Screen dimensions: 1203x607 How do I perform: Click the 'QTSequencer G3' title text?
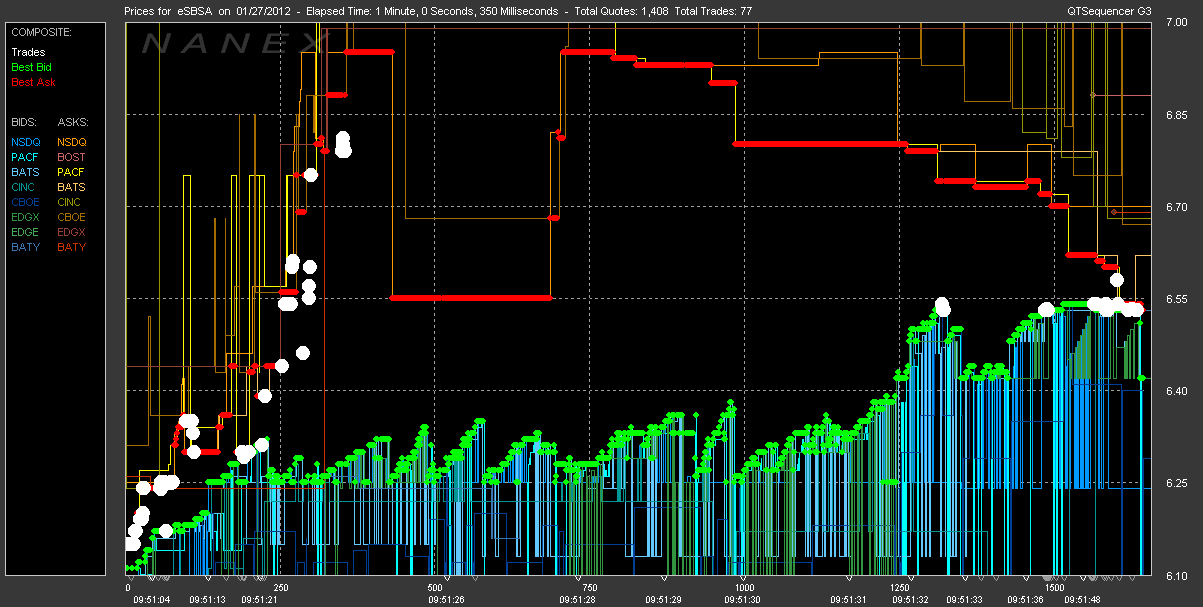[x=1109, y=11]
